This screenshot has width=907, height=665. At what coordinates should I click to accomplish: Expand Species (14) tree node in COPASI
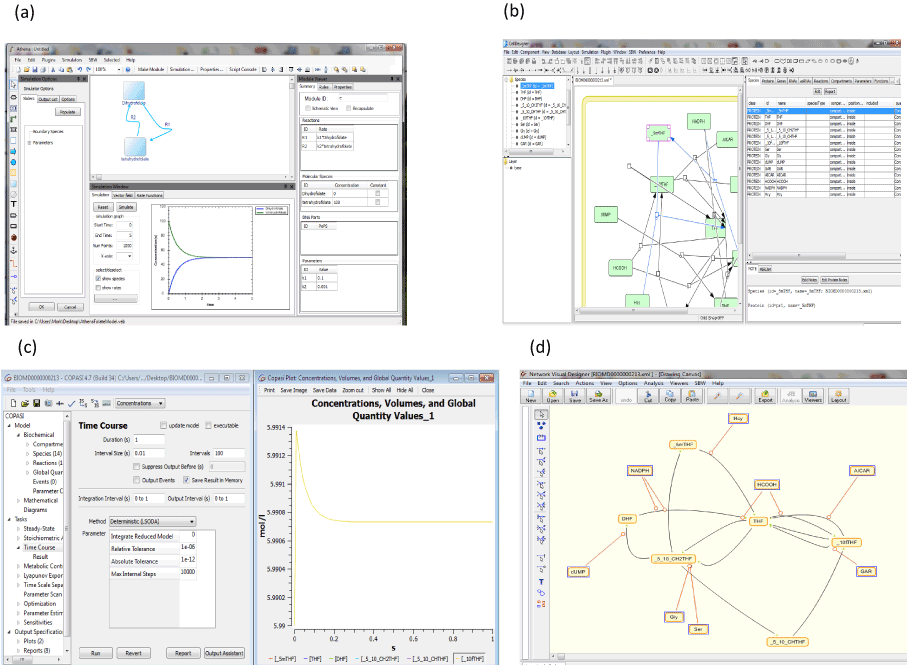[27, 454]
